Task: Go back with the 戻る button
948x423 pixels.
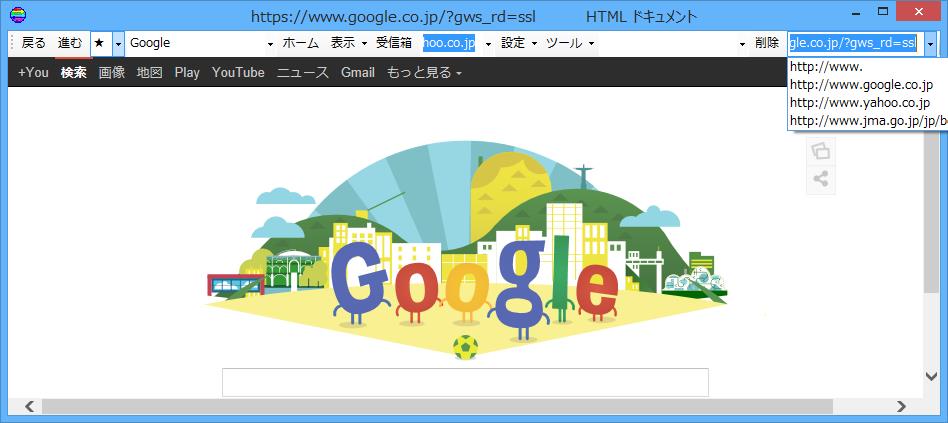Action: coord(33,44)
